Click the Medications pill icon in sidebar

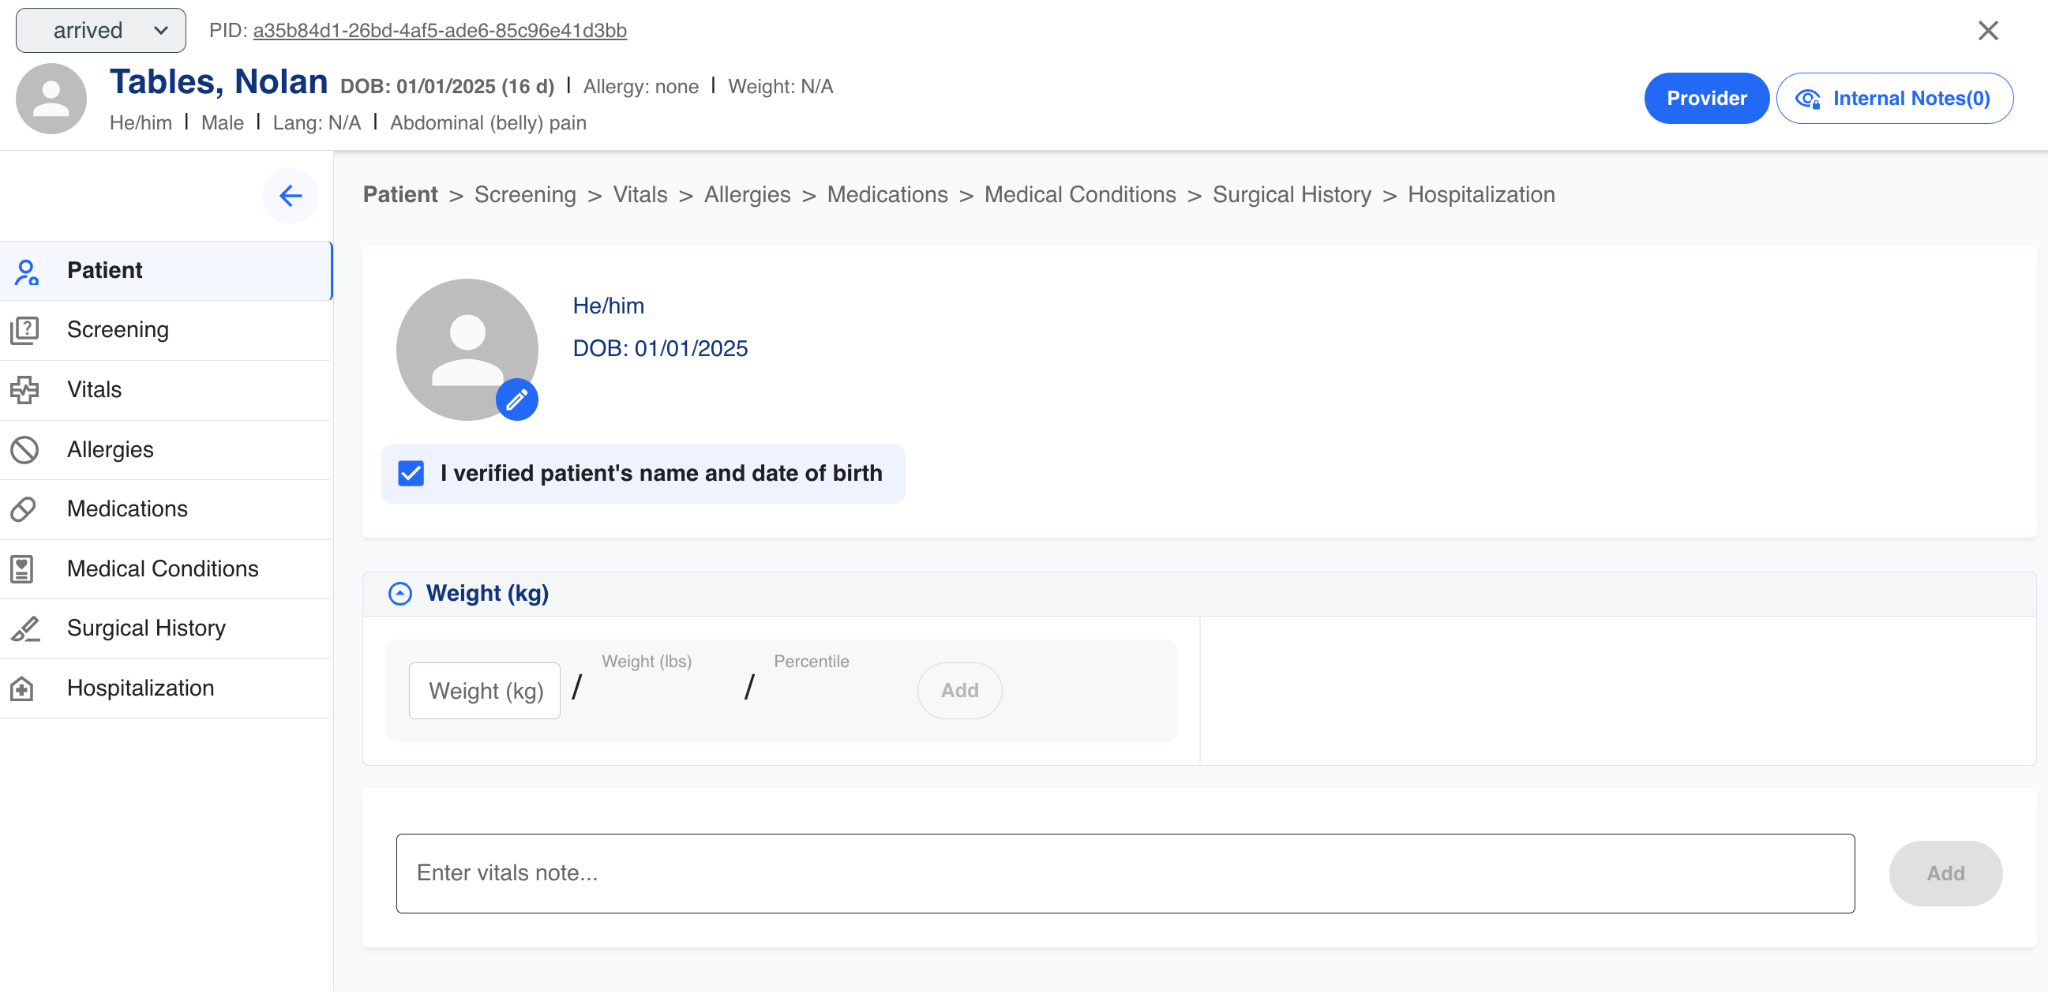pyautogui.click(x=24, y=509)
